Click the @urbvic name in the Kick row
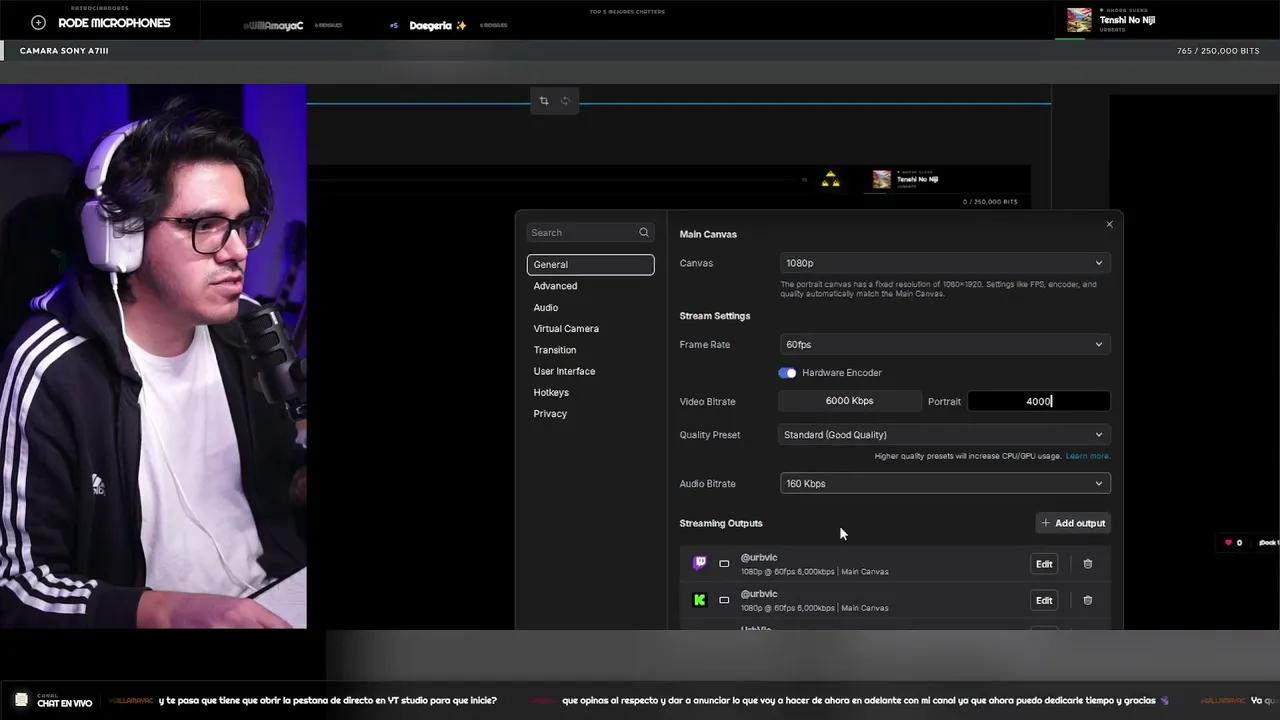This screenshot has width=1280, height=720. [x=759, y=594]
